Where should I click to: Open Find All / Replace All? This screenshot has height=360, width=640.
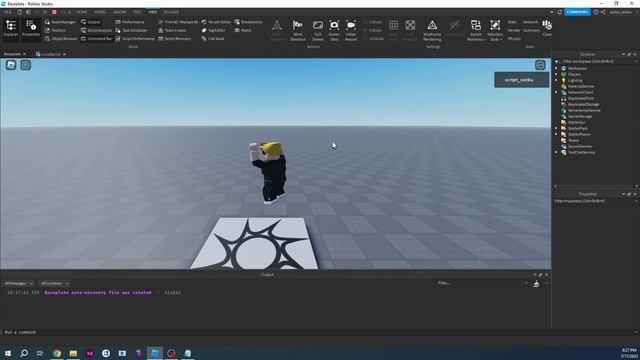(178, 22)
